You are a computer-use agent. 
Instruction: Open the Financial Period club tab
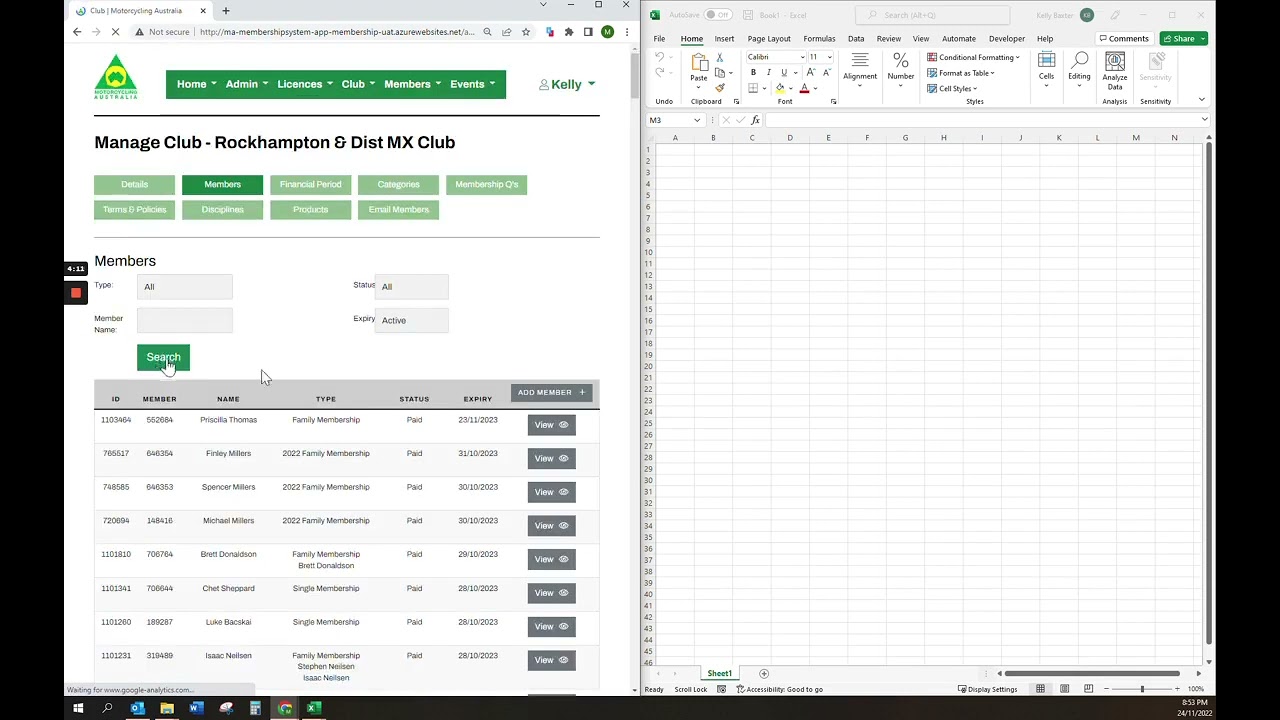pyautogui.click(x=311, y=185)
